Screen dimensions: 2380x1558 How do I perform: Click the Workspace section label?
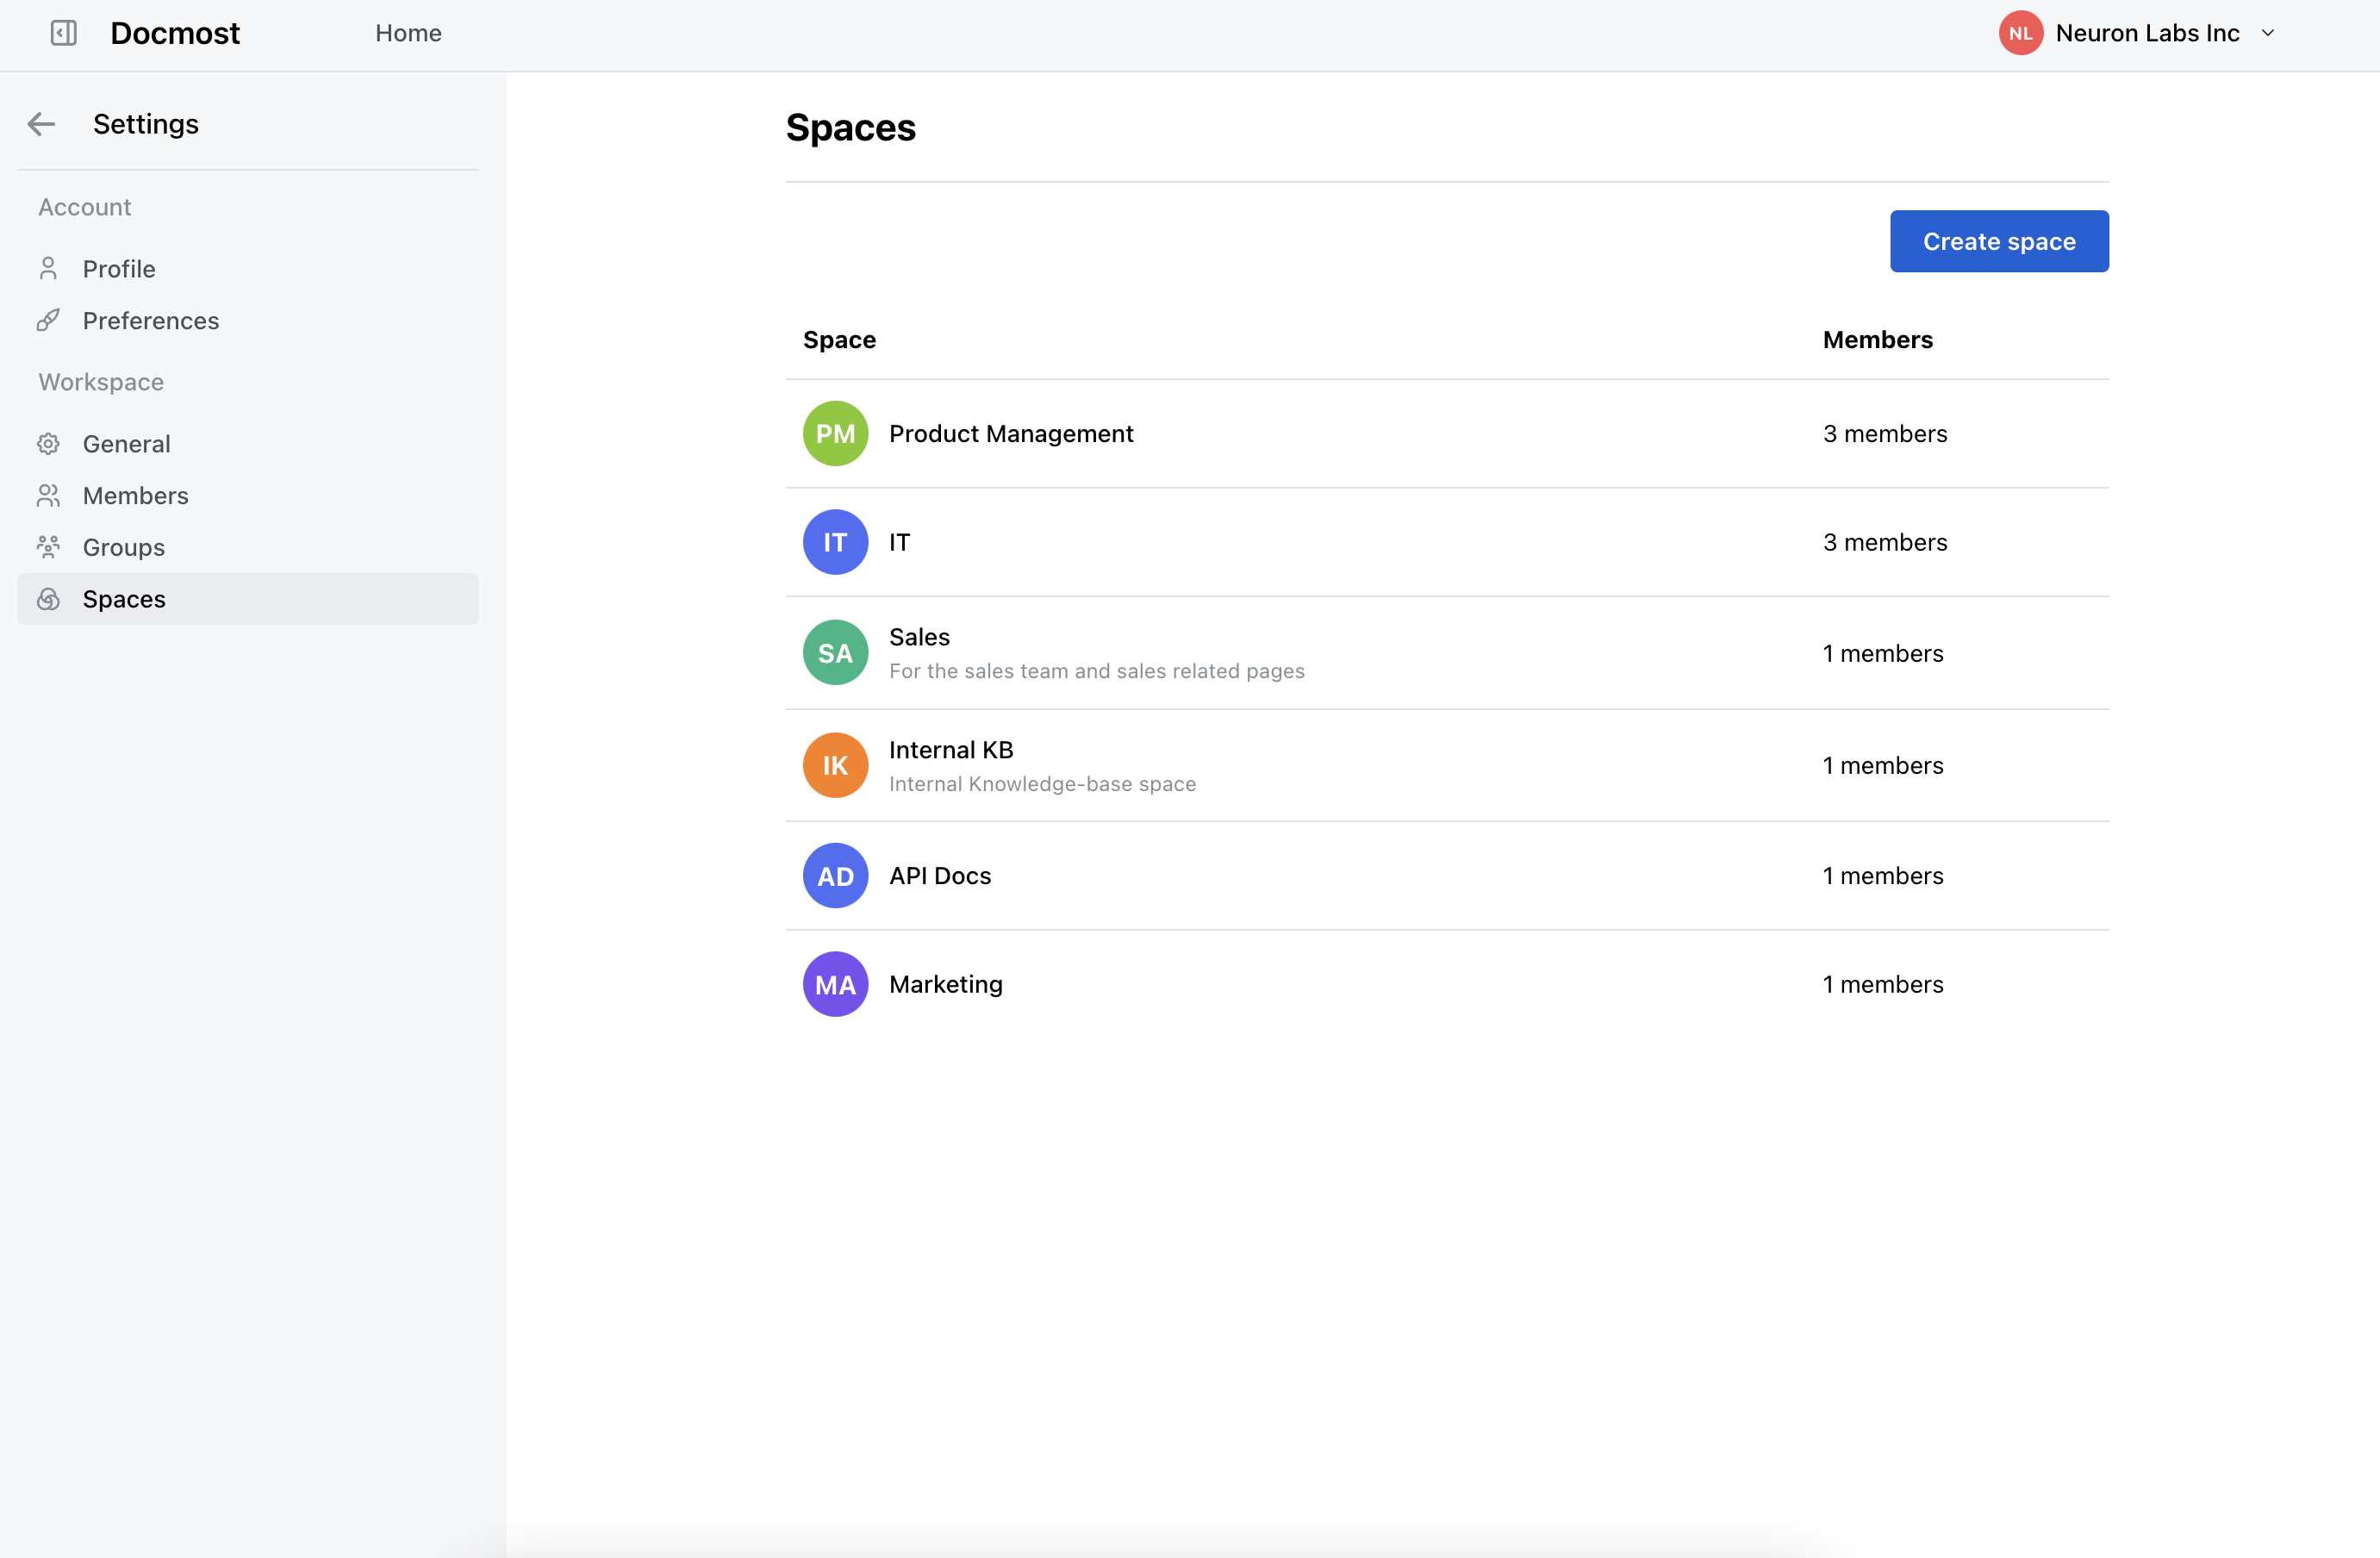[x=101, y=382]
